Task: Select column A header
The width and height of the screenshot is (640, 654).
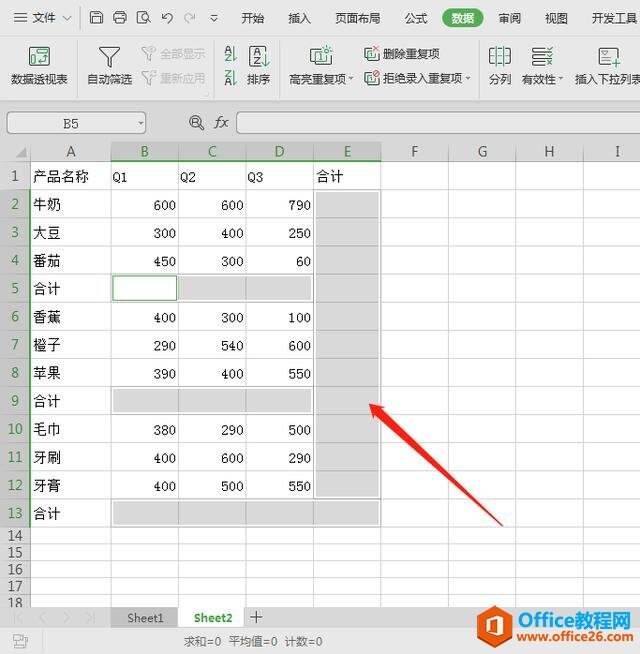Action: (71, 151)
